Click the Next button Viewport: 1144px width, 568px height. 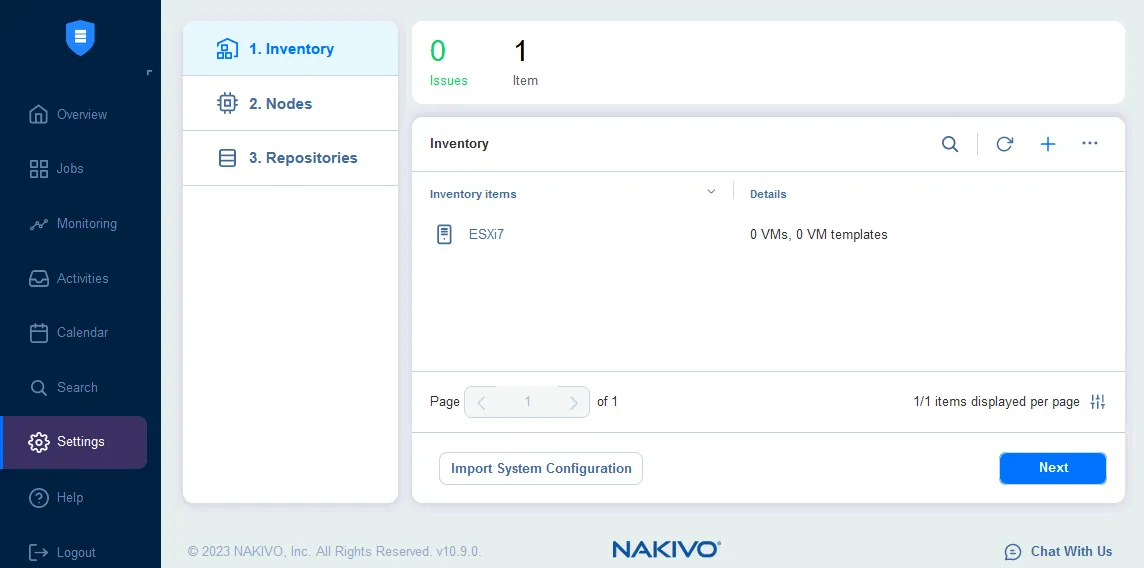(1052, 468)
